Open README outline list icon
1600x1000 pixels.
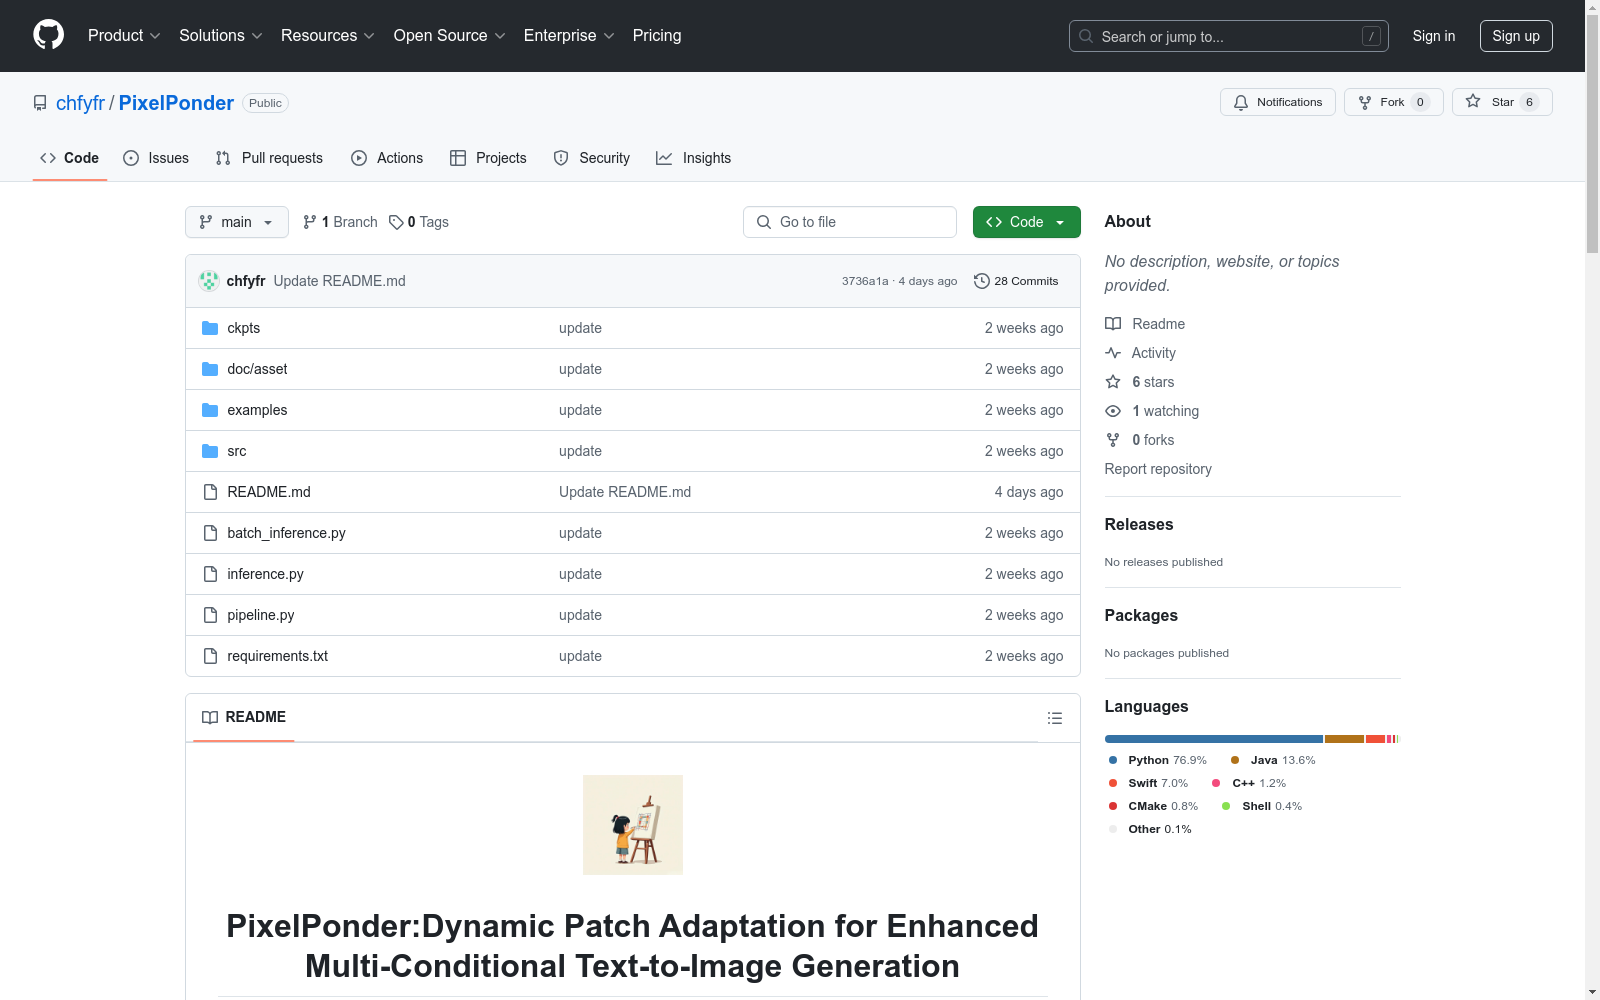[x=1055, y=718]
